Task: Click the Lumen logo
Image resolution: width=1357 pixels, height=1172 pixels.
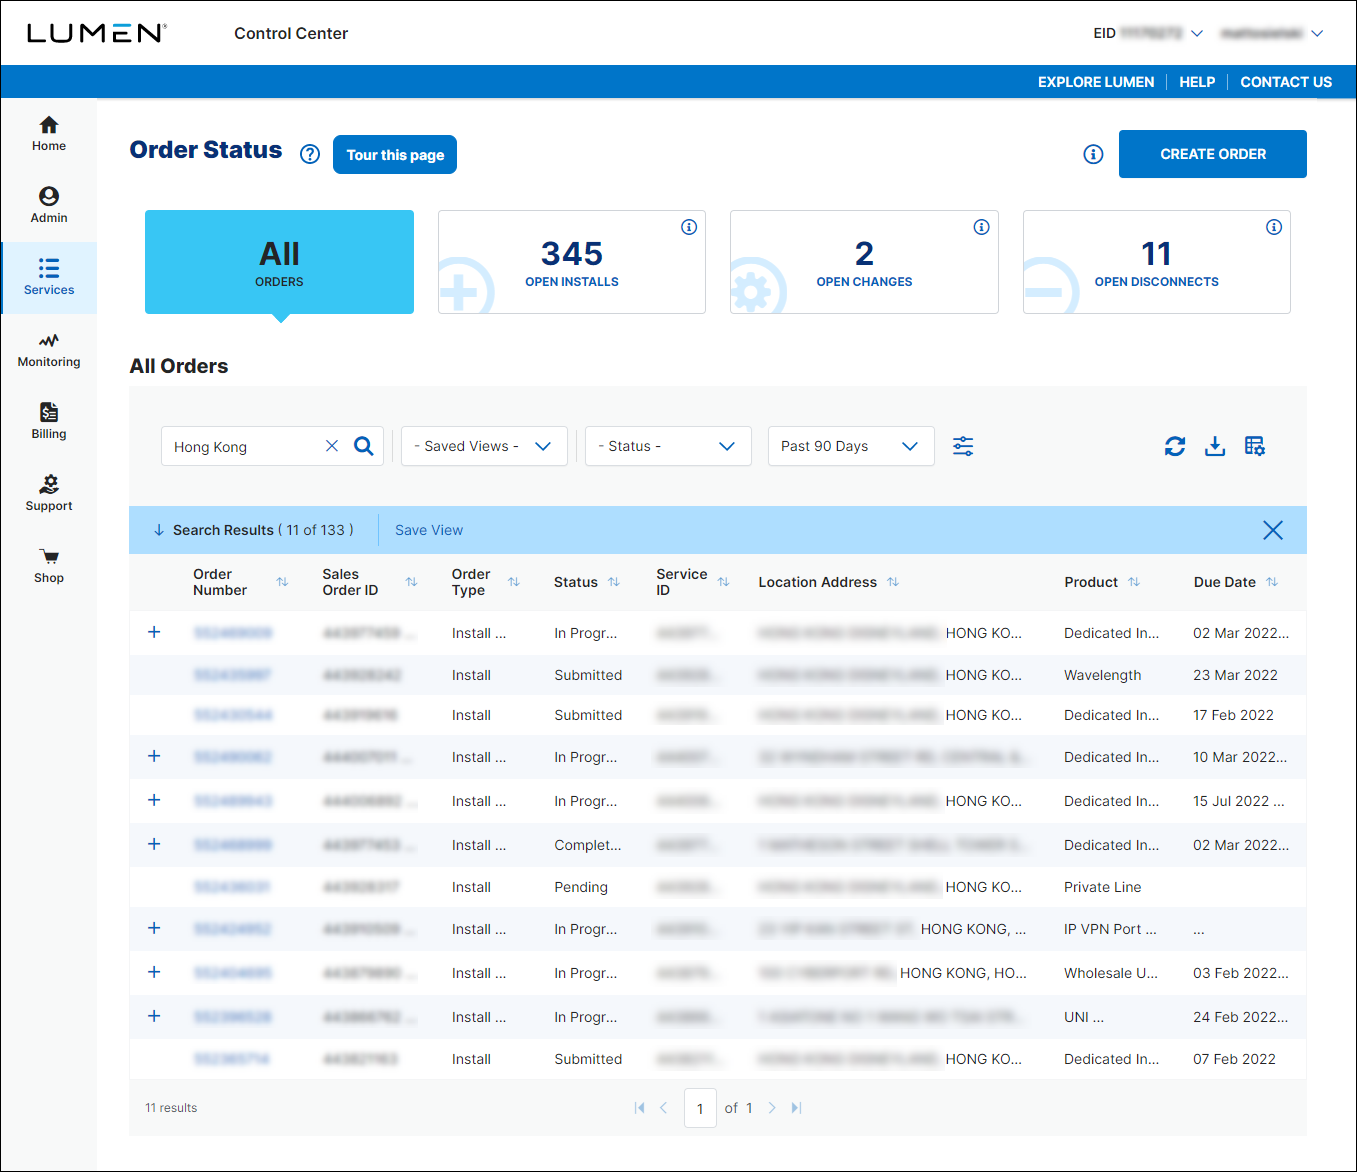Action: [x=96, y=33]
